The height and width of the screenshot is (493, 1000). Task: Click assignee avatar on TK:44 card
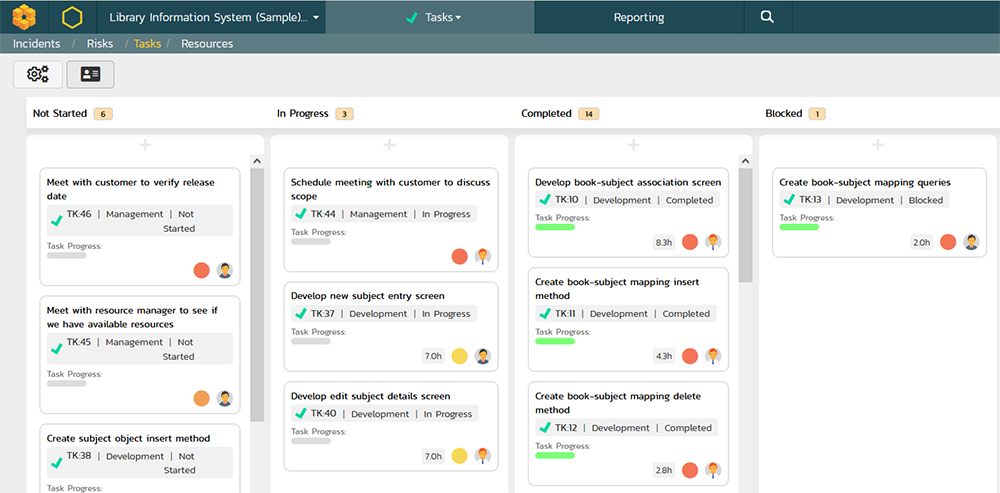pyautogui.click(x=483, y=256)
